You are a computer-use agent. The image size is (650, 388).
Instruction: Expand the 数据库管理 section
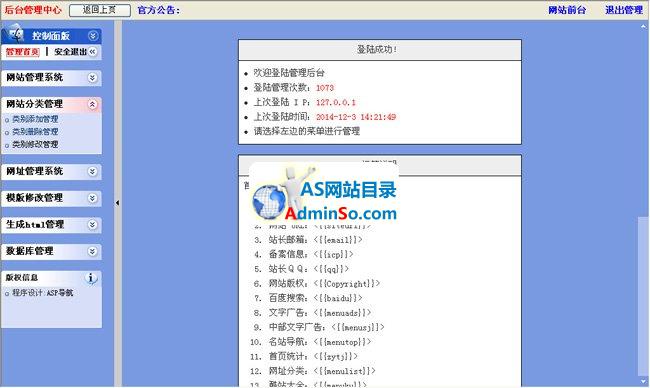coord(51,251)
